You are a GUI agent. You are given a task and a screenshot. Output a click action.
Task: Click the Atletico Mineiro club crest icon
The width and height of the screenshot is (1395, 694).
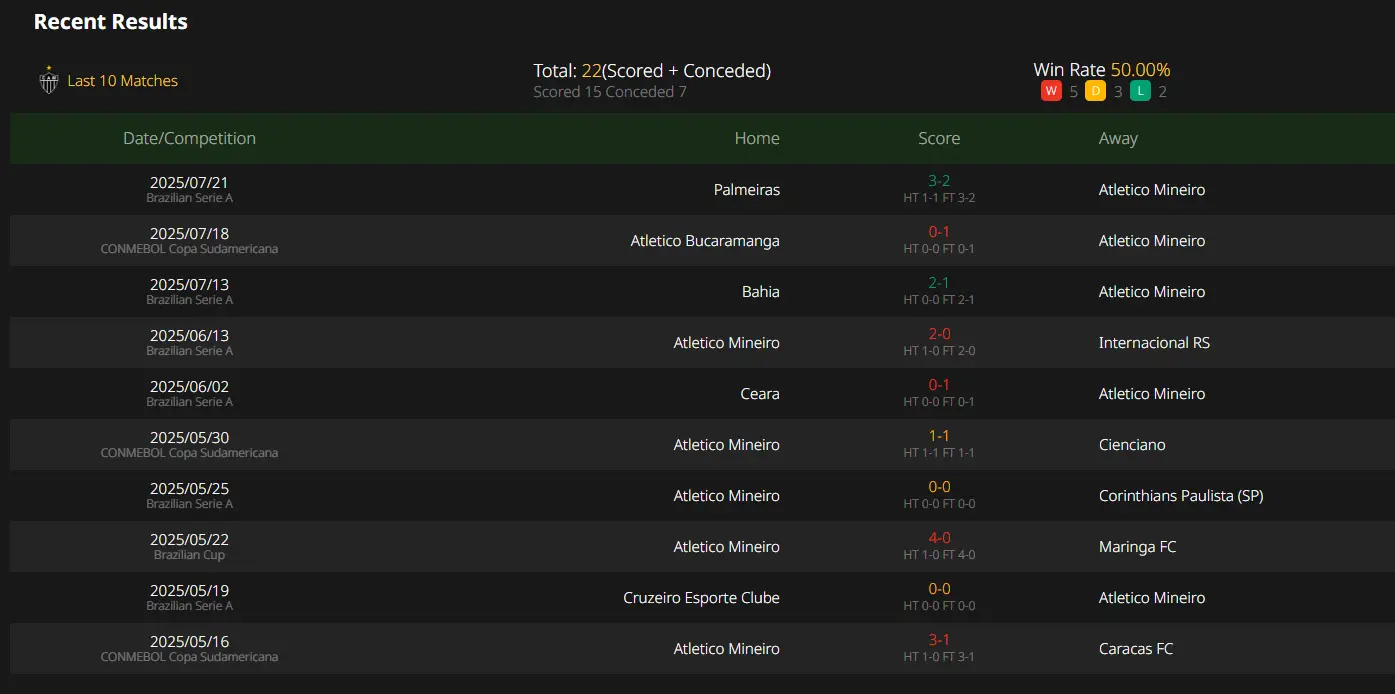pyautogui.click(x=48, y=81)
